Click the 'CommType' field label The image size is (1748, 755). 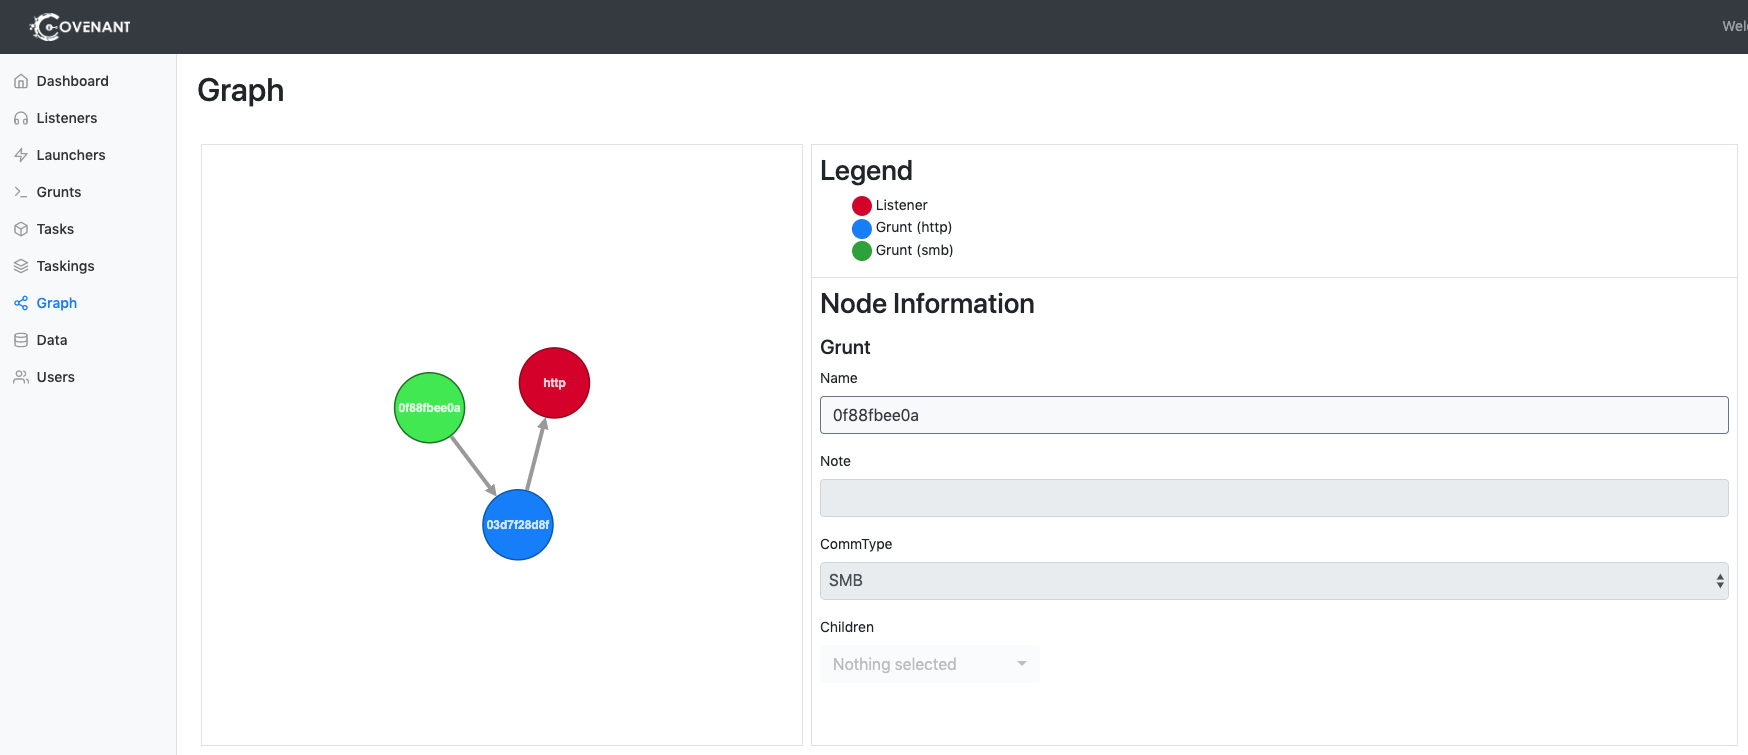point(856,544)
